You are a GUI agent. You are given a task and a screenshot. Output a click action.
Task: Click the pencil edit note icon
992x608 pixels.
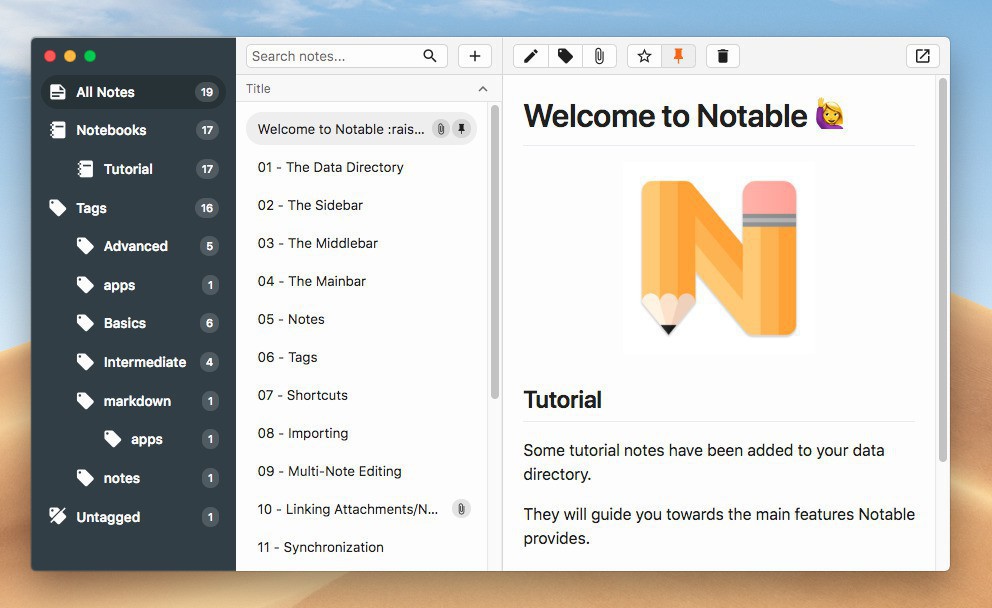point(531,56)
